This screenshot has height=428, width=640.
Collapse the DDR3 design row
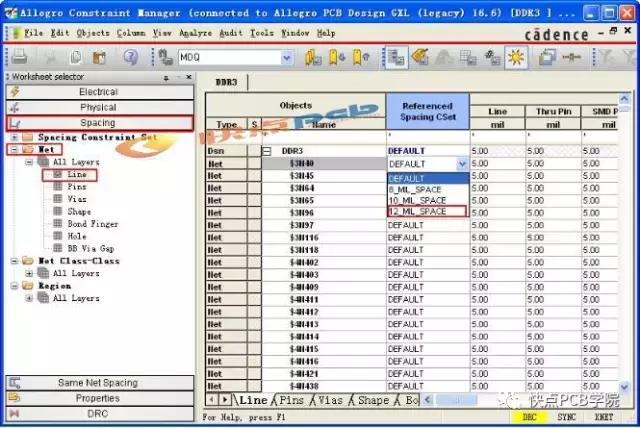coord(267,151)
